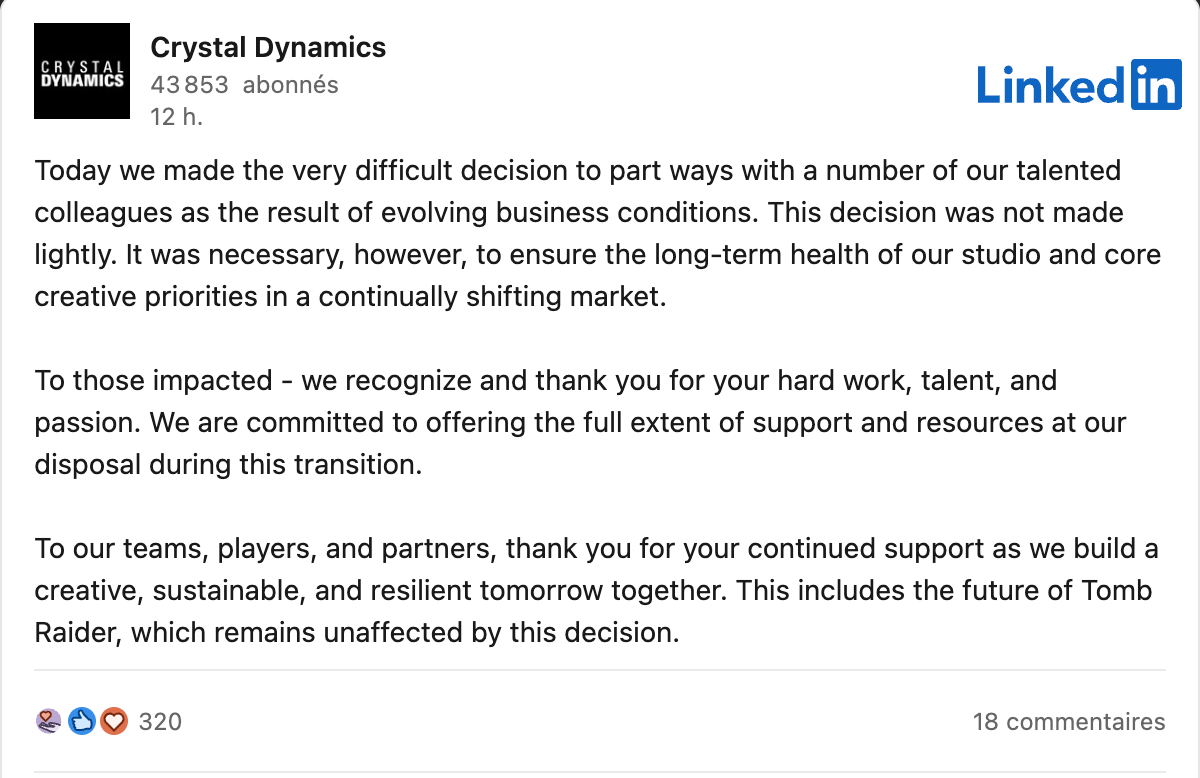
Task: Click the phrase "continually shifting market"
Action: click(491, 298)
